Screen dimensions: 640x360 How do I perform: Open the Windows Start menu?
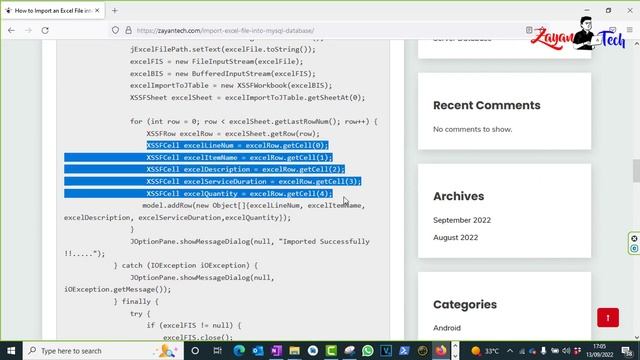(x=11, y=351)
